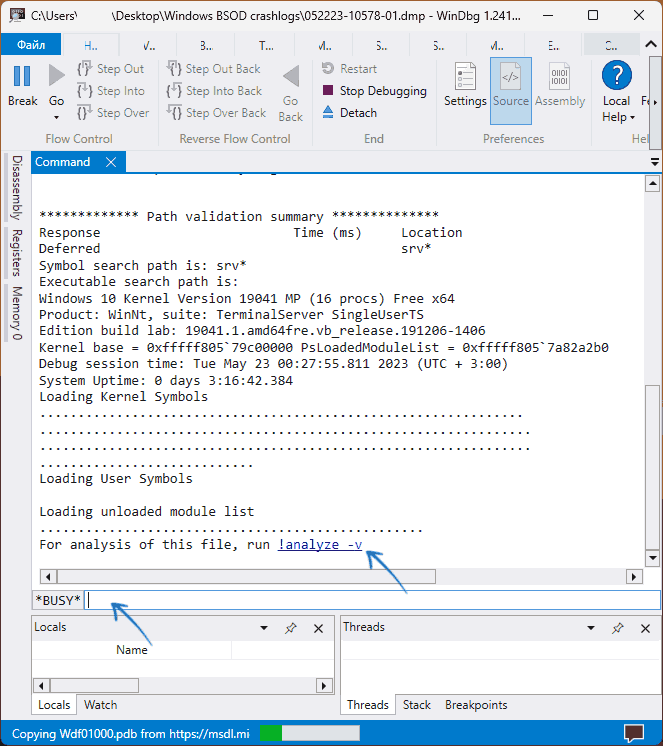This screenshot has width=663, height=746.
Task: Click the status text Copying Wdf01000.pdb
Action: (131, 734)
